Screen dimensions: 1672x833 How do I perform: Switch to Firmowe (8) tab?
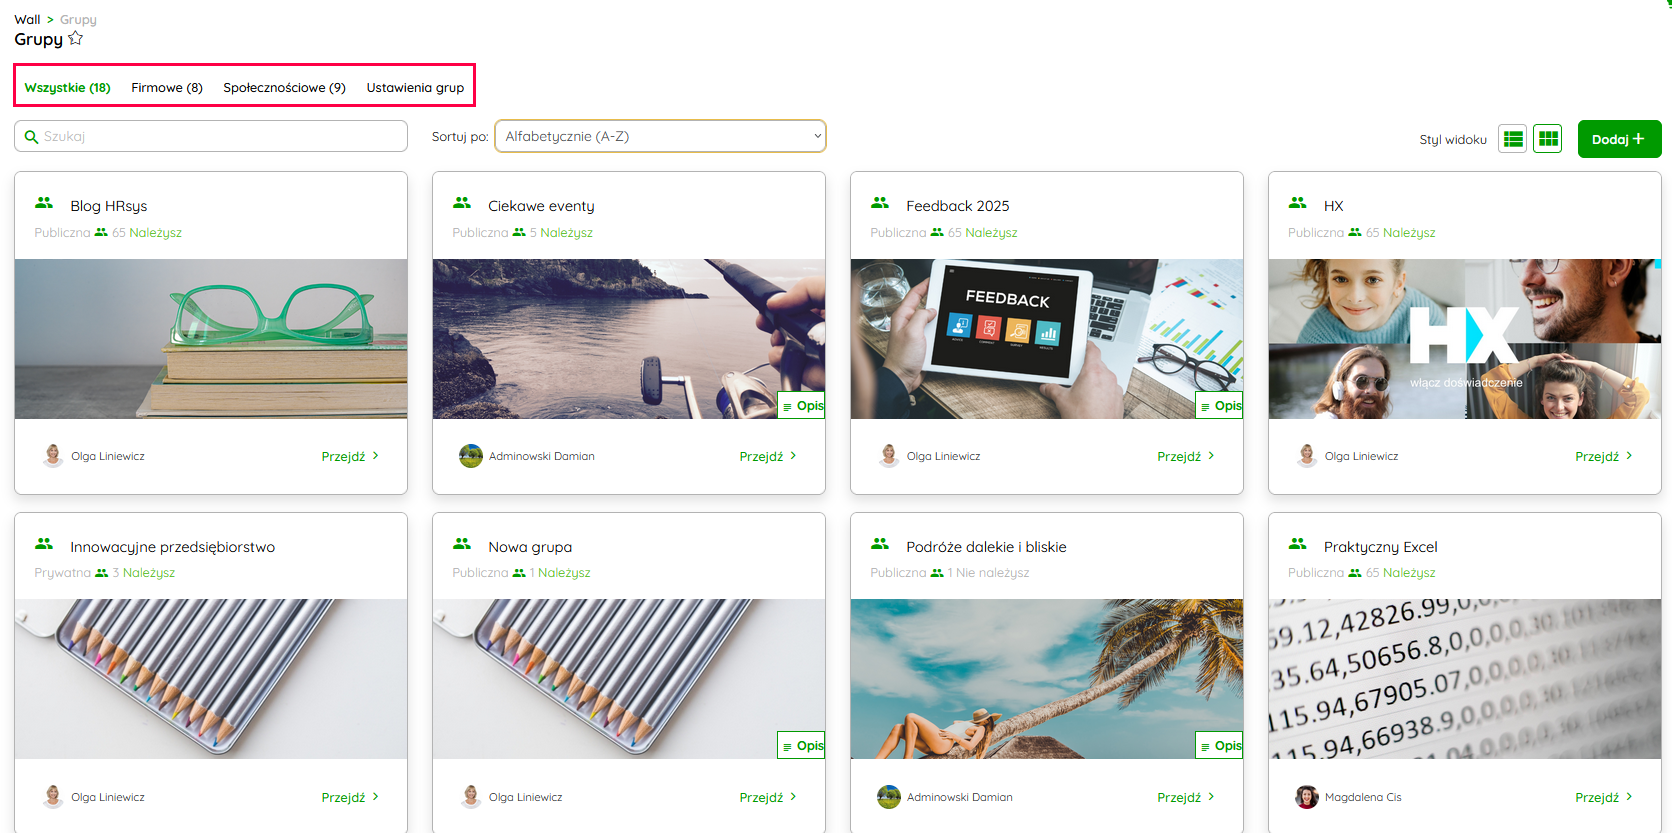[167, 87]
